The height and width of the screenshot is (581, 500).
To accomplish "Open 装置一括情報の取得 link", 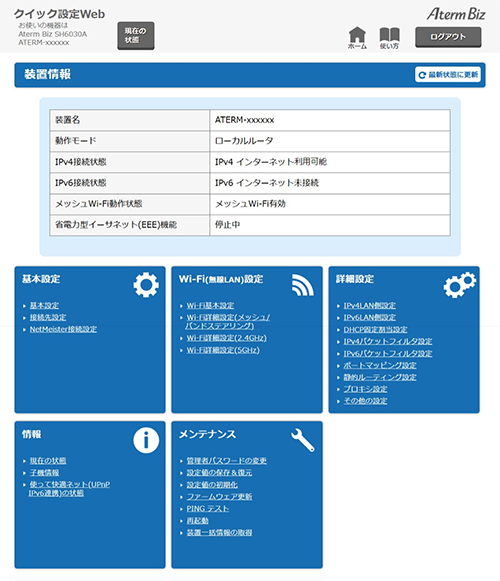I will pyautogui.click(x=219, y=532).
